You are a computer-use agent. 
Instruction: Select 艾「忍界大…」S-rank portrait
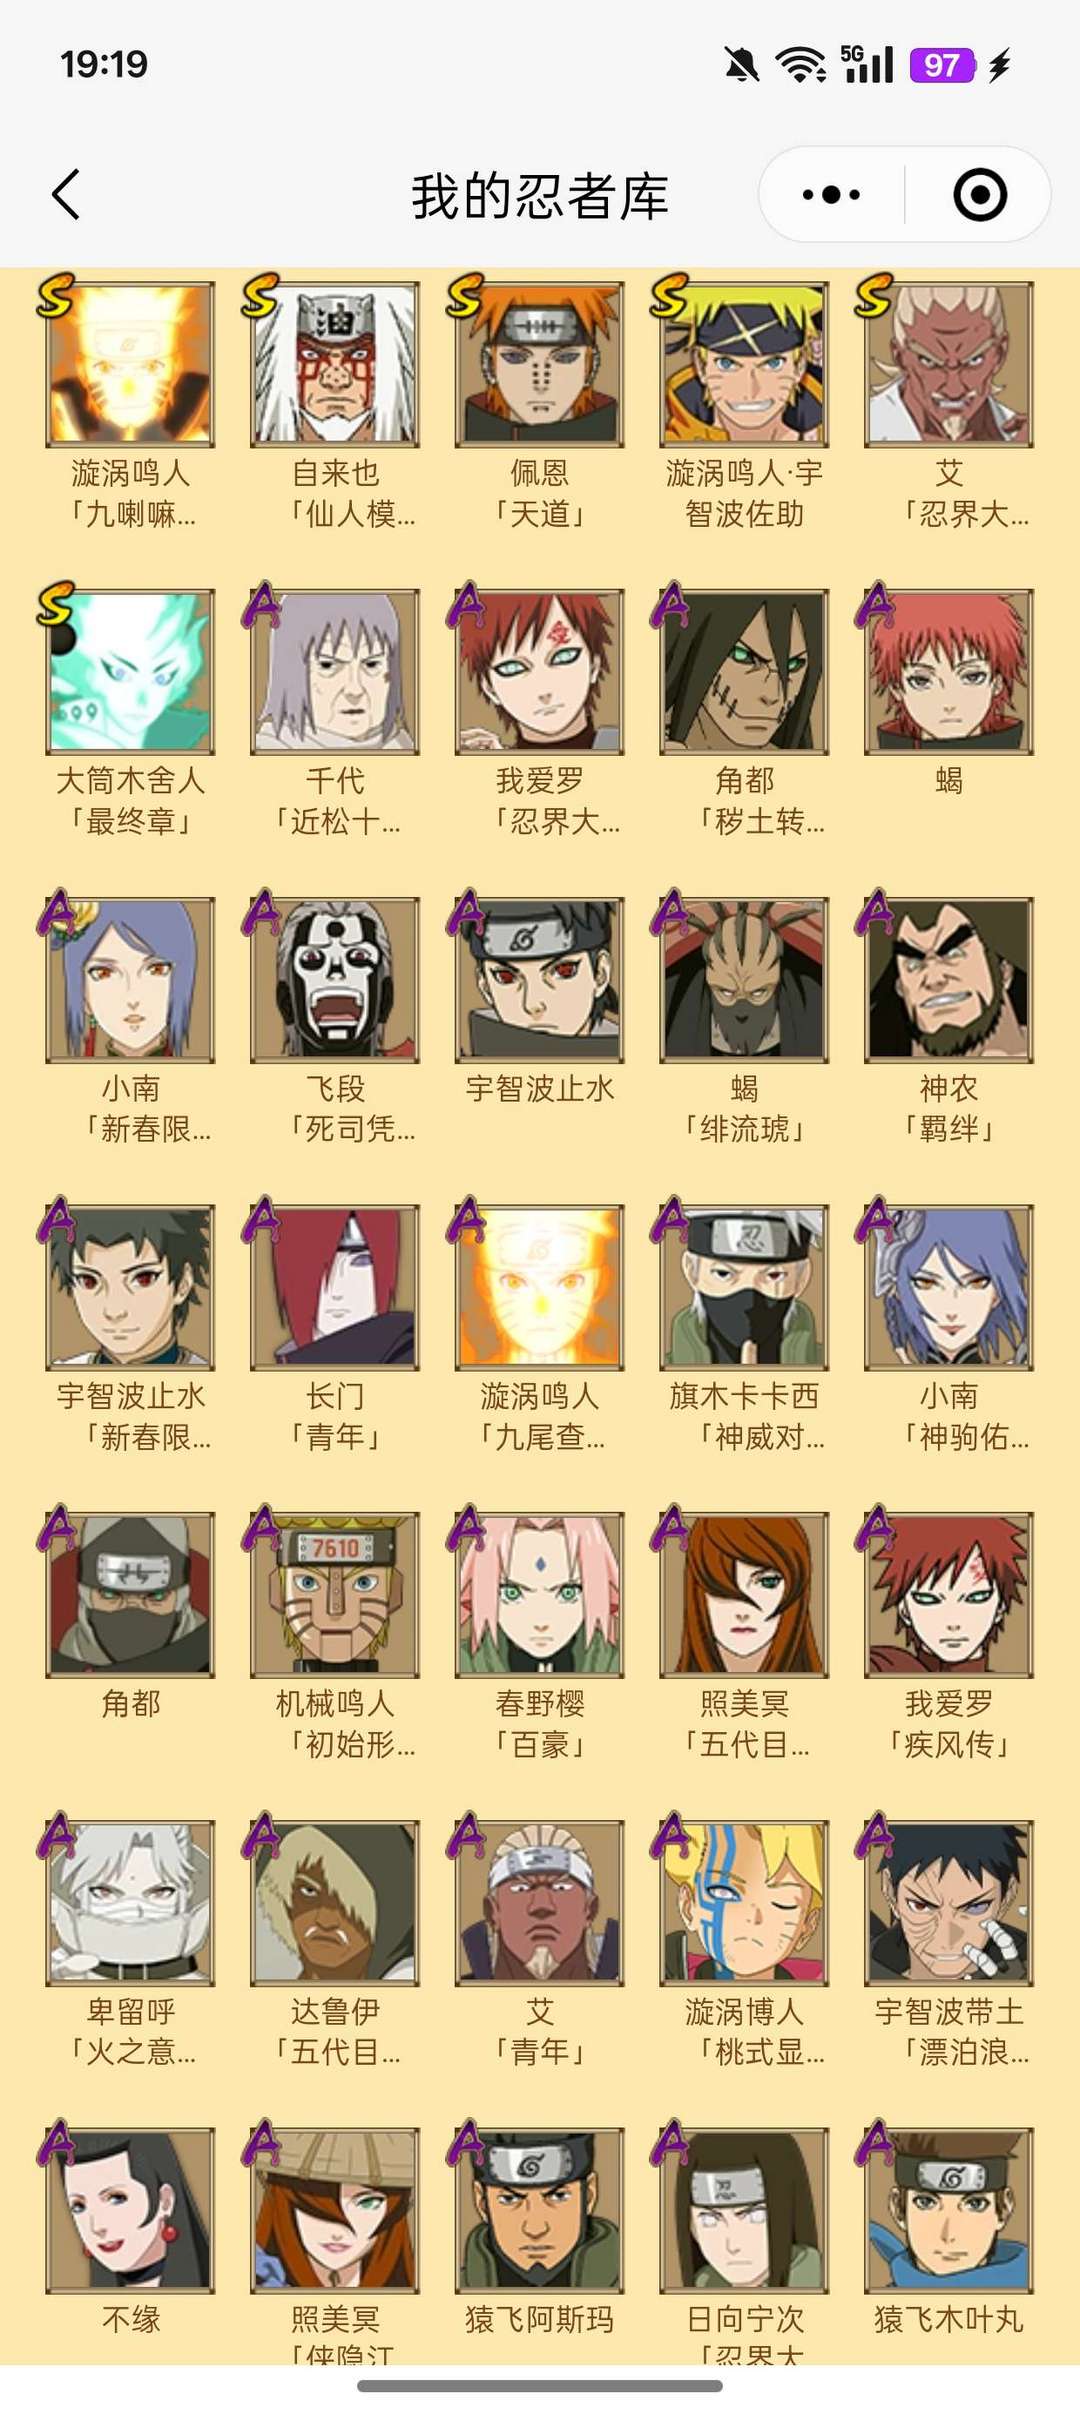click(x=949, y=364)
